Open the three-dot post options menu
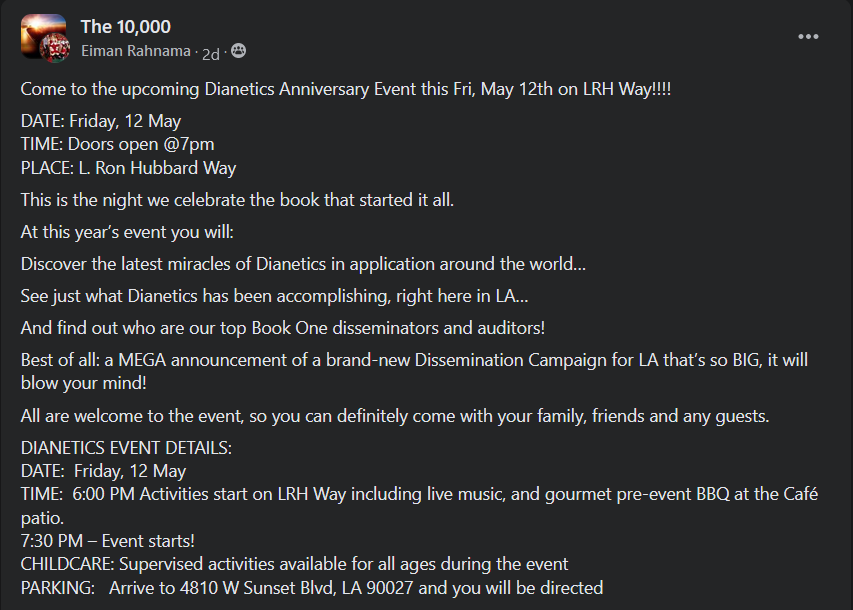Screen dimensions: 853x610 tap(808, 37)
